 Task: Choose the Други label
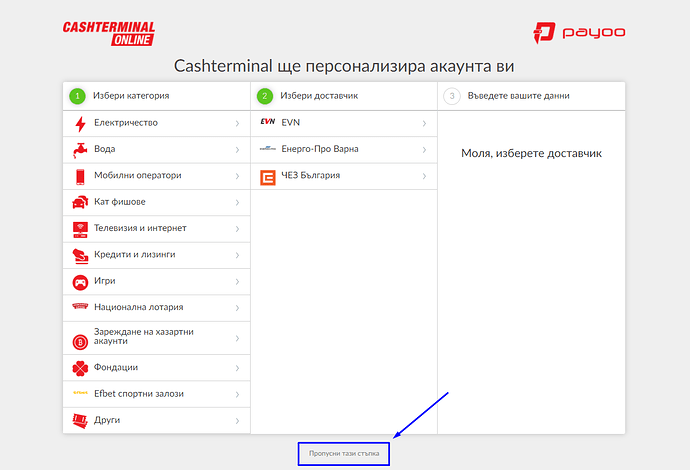click(107, 420)
